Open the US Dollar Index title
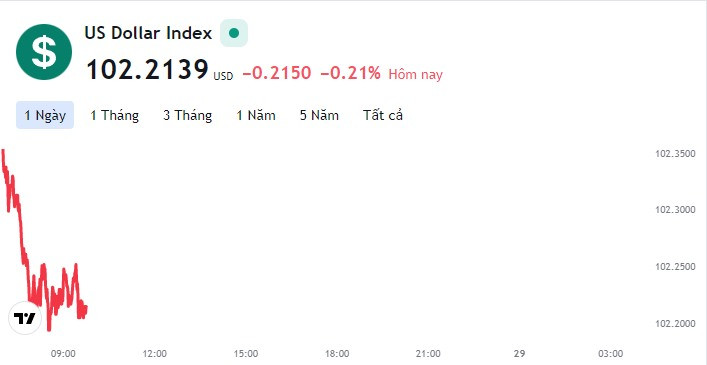The width and height of the screenshot is (707, 365). (148, 33)
